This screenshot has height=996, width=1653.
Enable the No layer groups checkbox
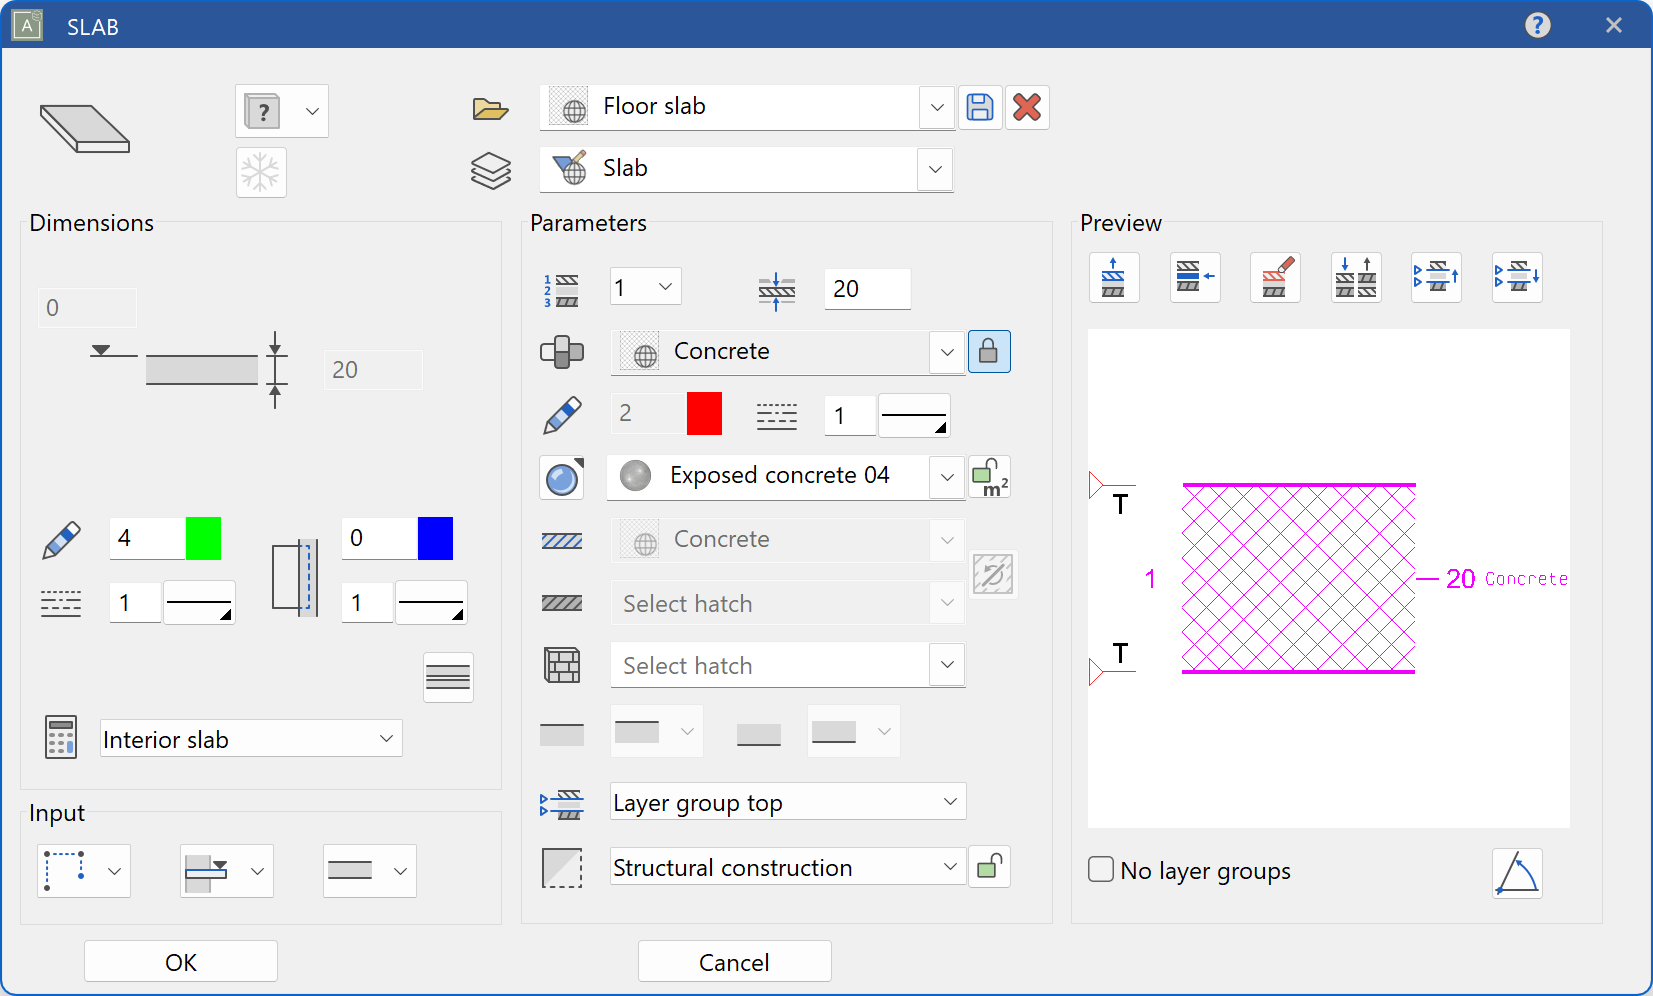point(1100,870)
